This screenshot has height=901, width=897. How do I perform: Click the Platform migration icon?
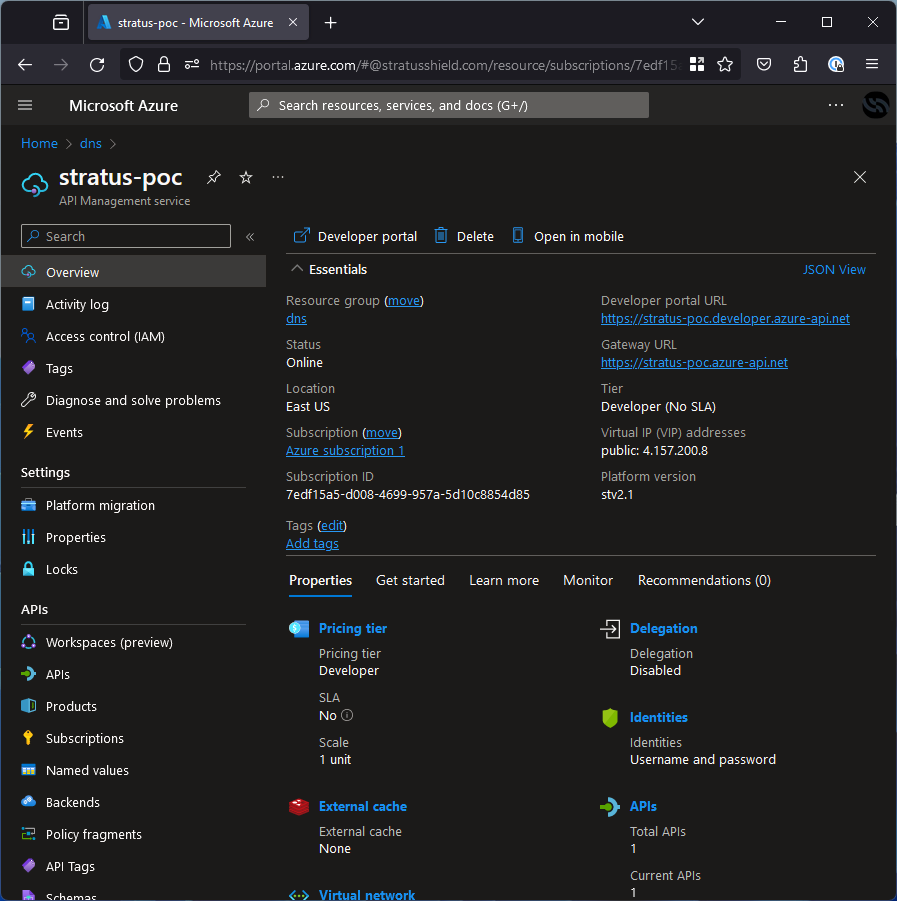coord(28,505)
